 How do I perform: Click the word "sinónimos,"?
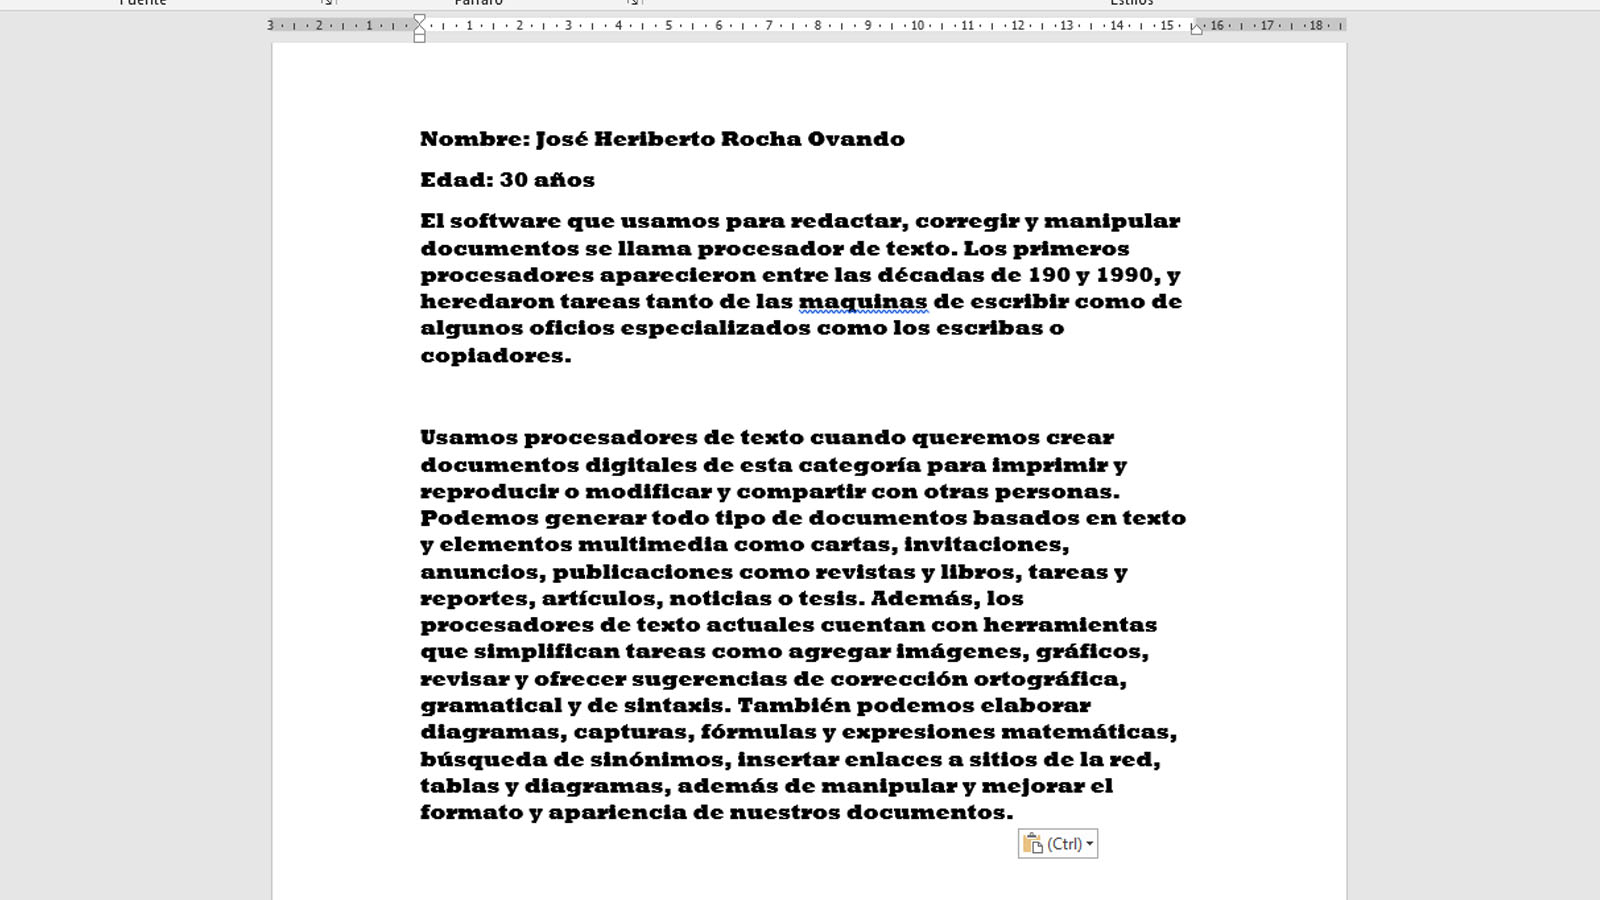click(x=659, y=760)
